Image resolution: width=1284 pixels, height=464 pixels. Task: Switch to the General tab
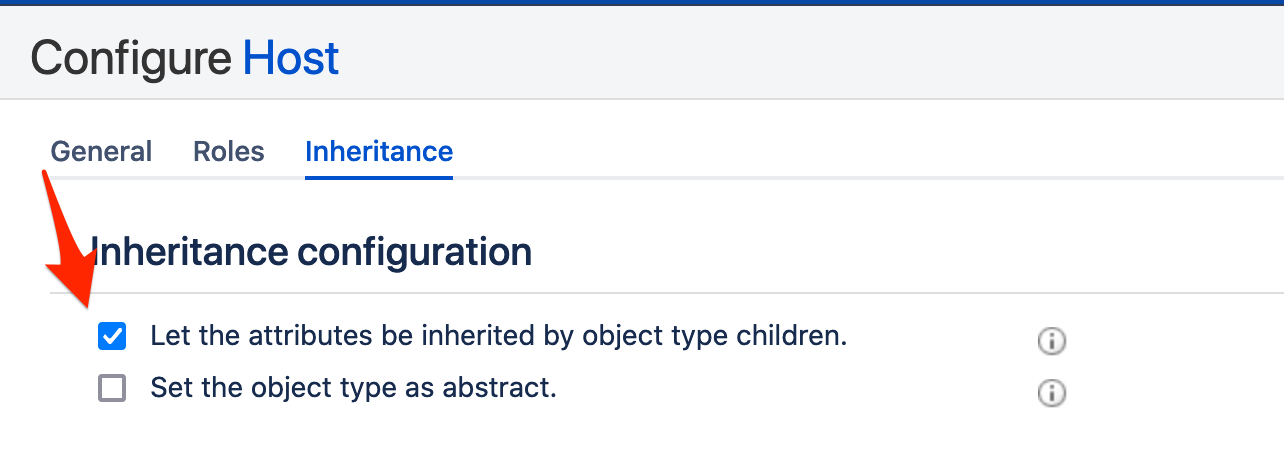101,152
